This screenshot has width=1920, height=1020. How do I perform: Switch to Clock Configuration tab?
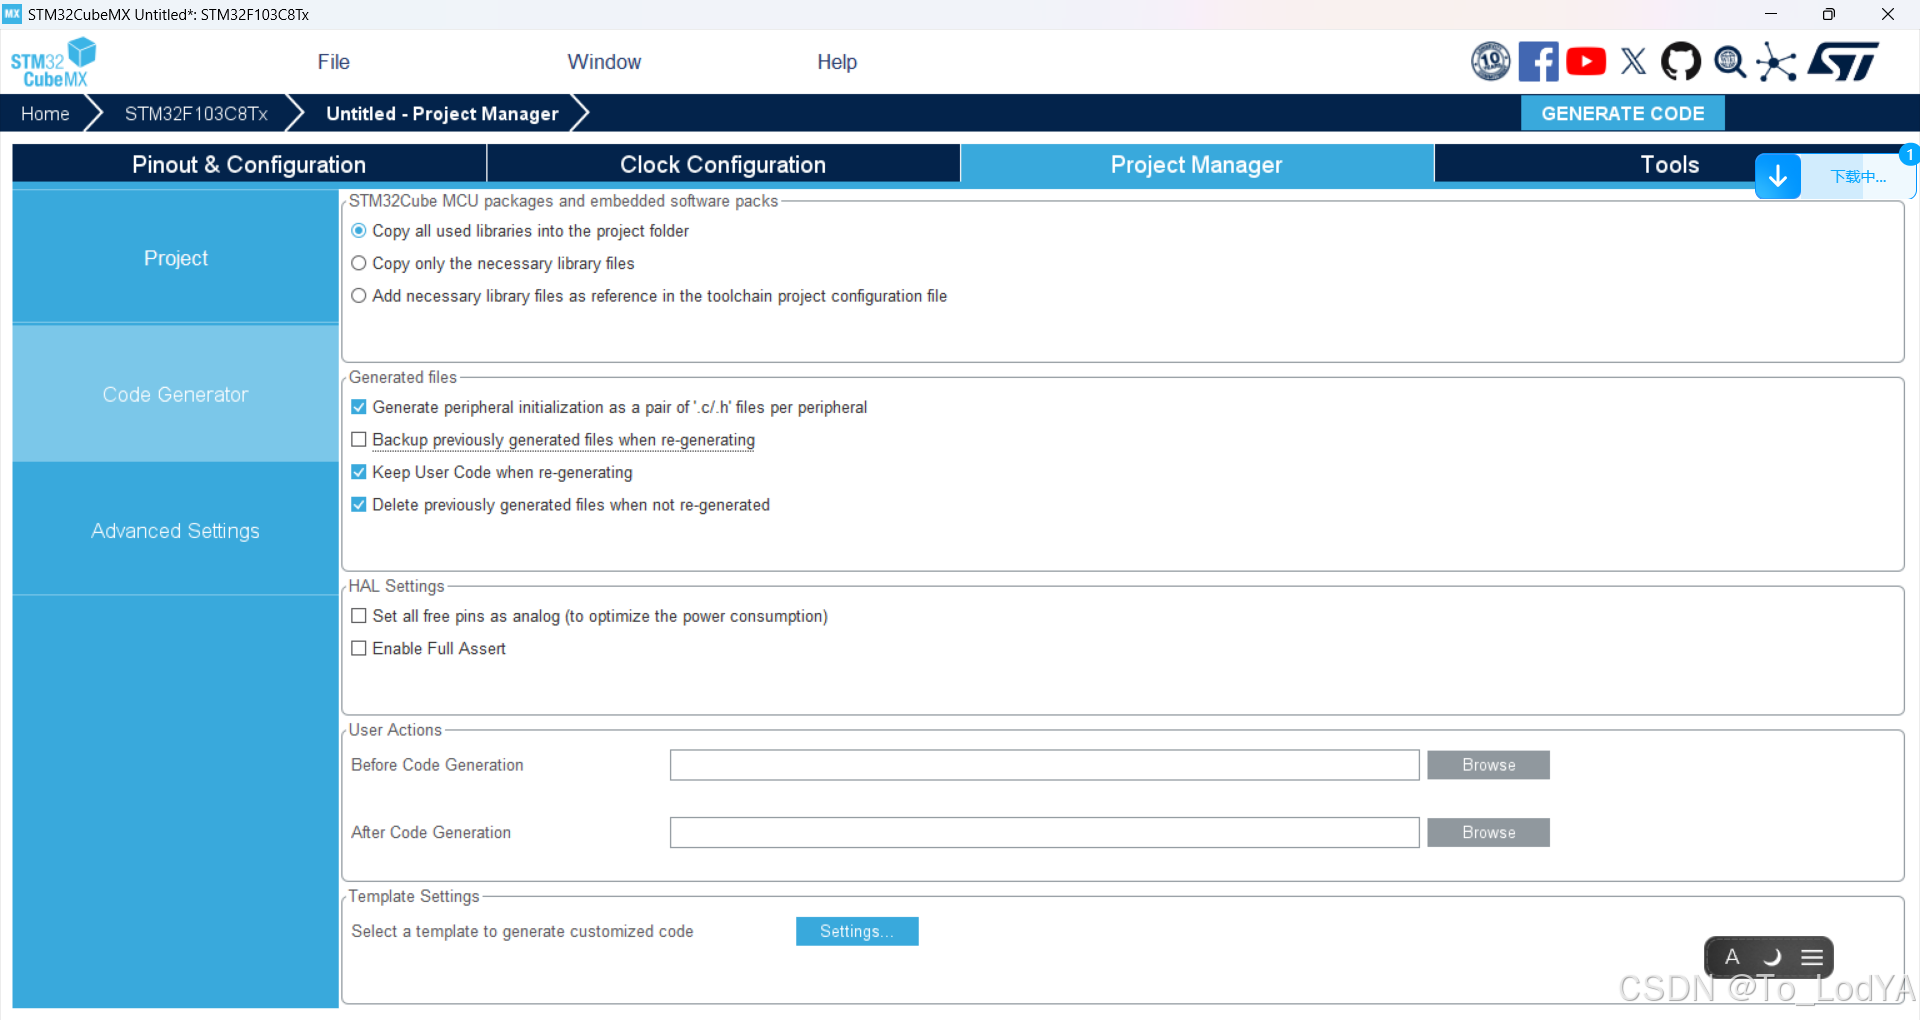(x=723, y=164)
